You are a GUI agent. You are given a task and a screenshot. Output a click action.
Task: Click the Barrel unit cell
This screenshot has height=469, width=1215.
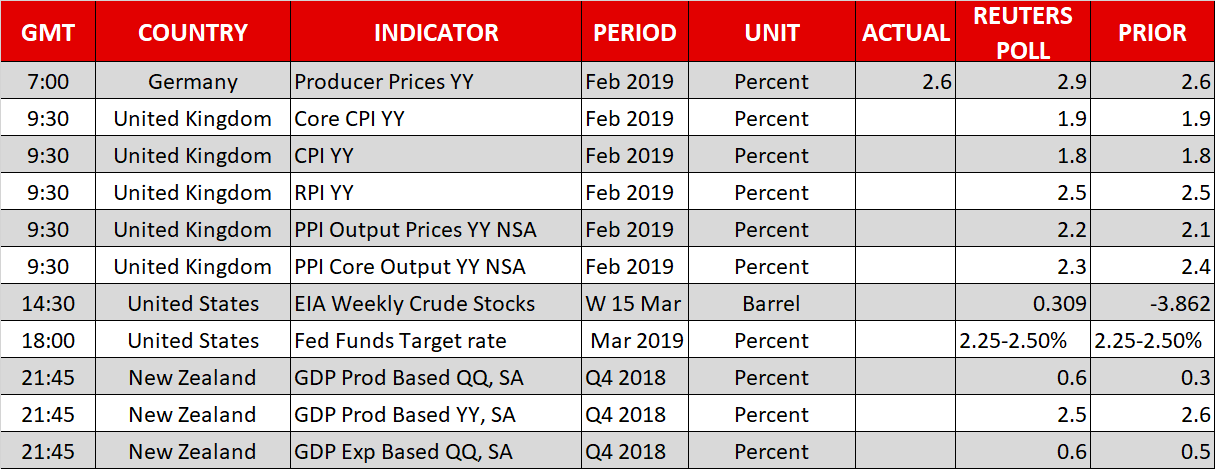(771, 304)
